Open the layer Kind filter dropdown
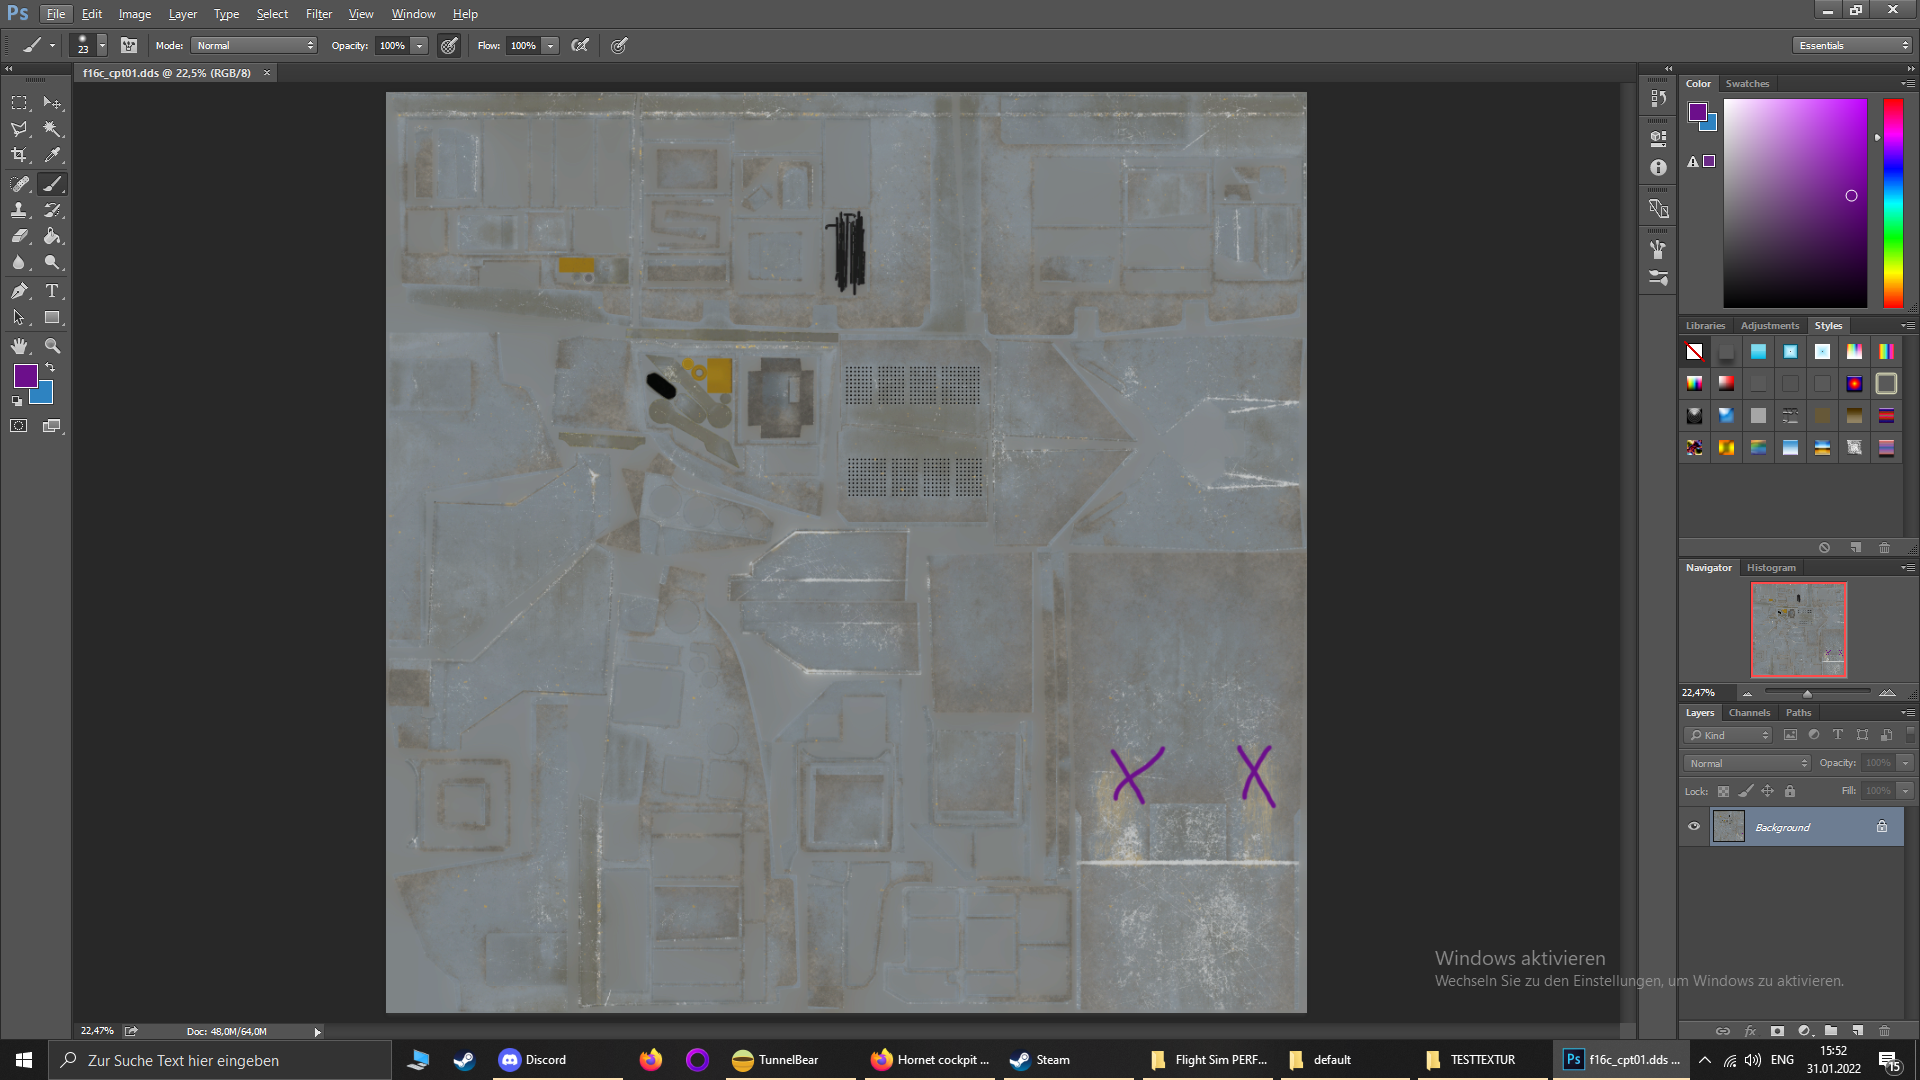Image resolution: width=1920 pixels, height=1080 pixels. pos(1728,735)
